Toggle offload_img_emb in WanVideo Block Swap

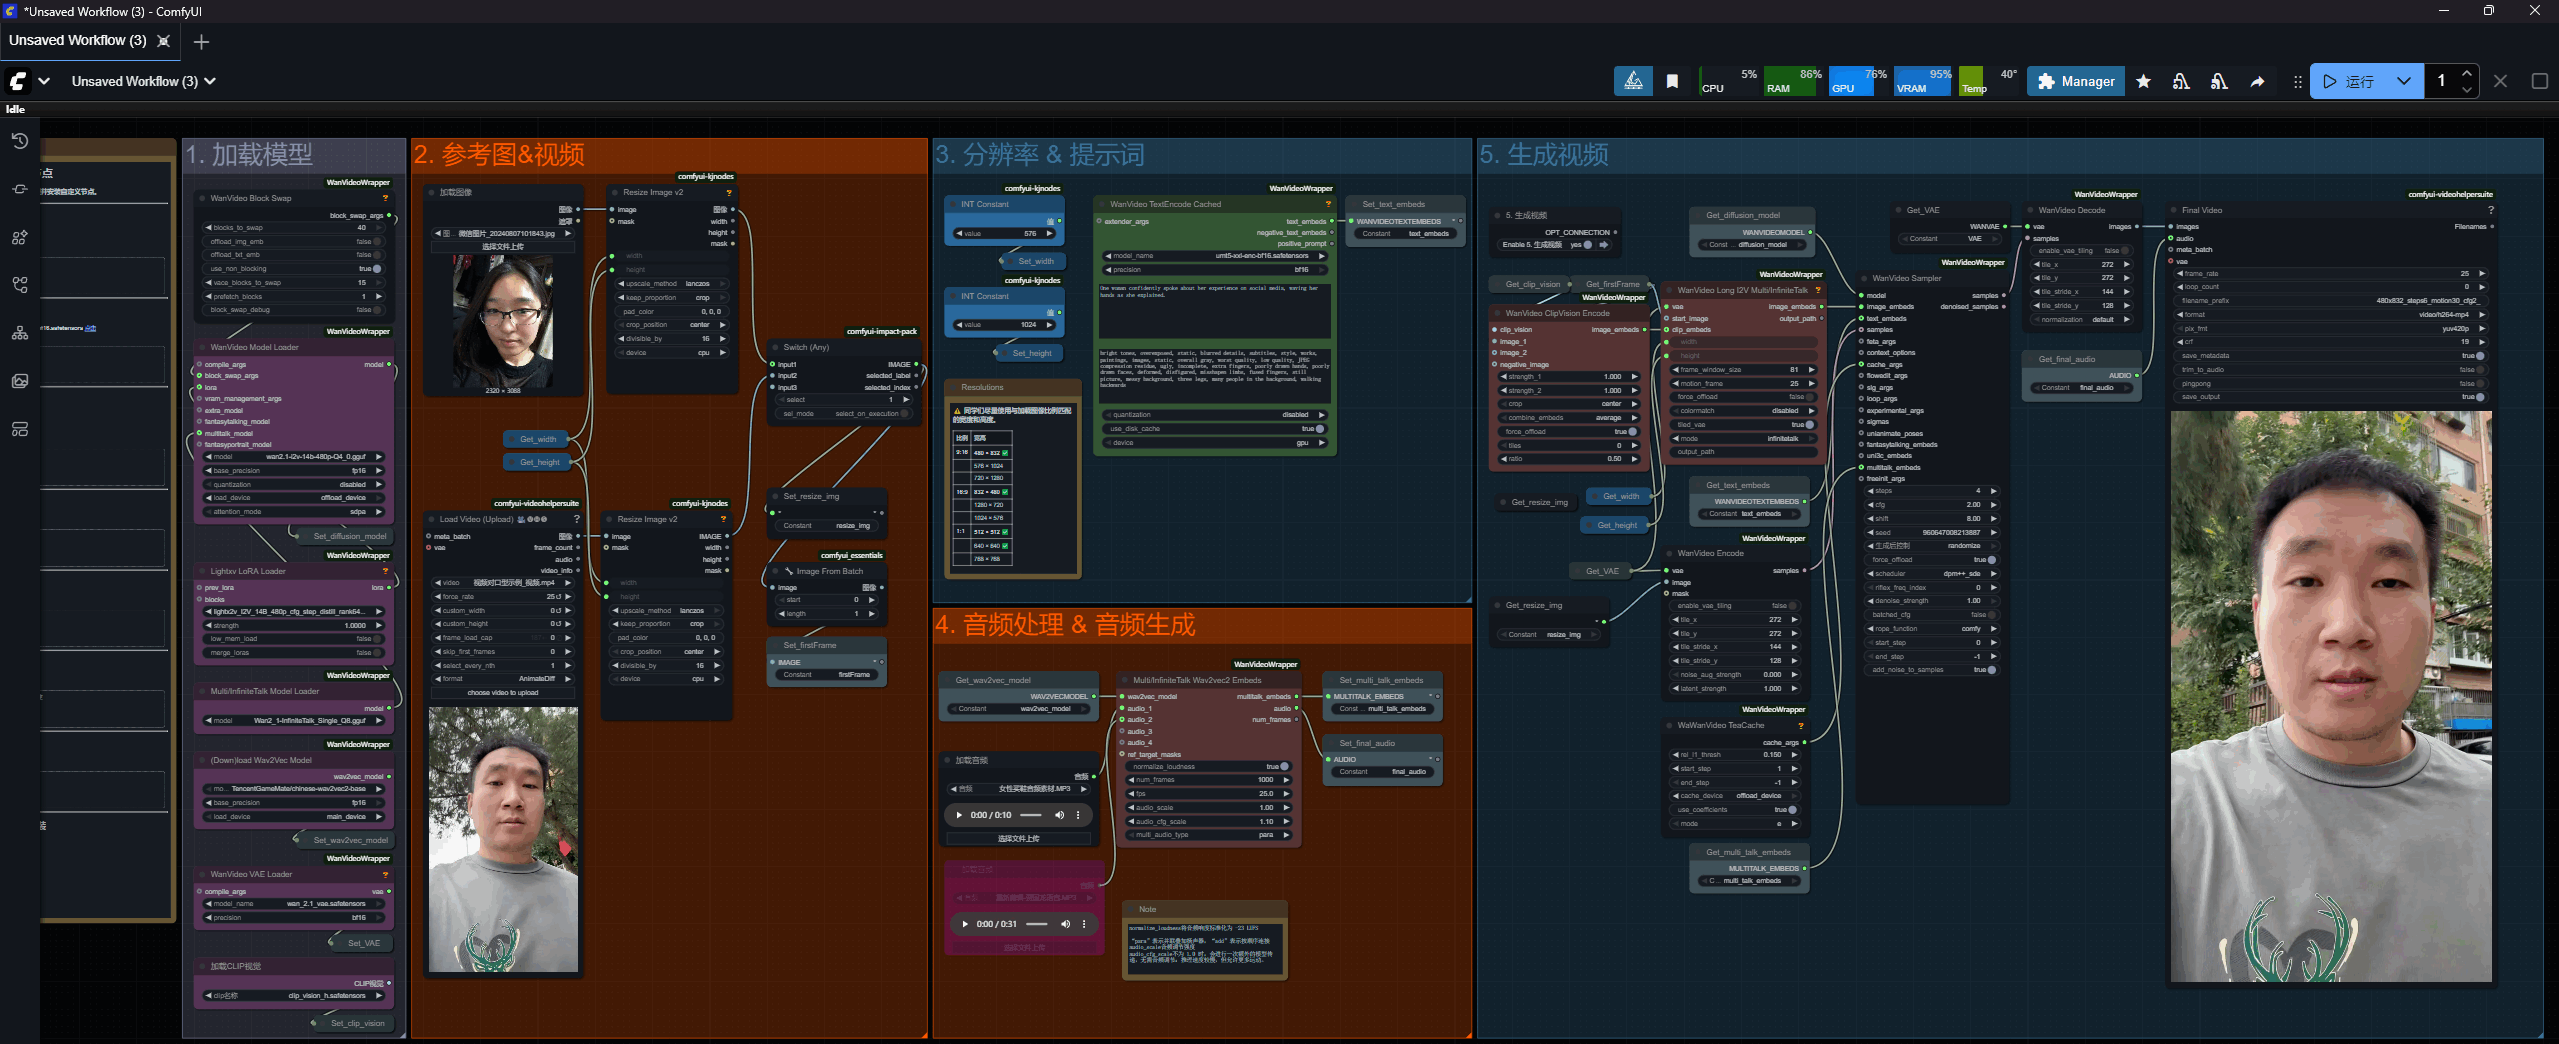(377, 241)
